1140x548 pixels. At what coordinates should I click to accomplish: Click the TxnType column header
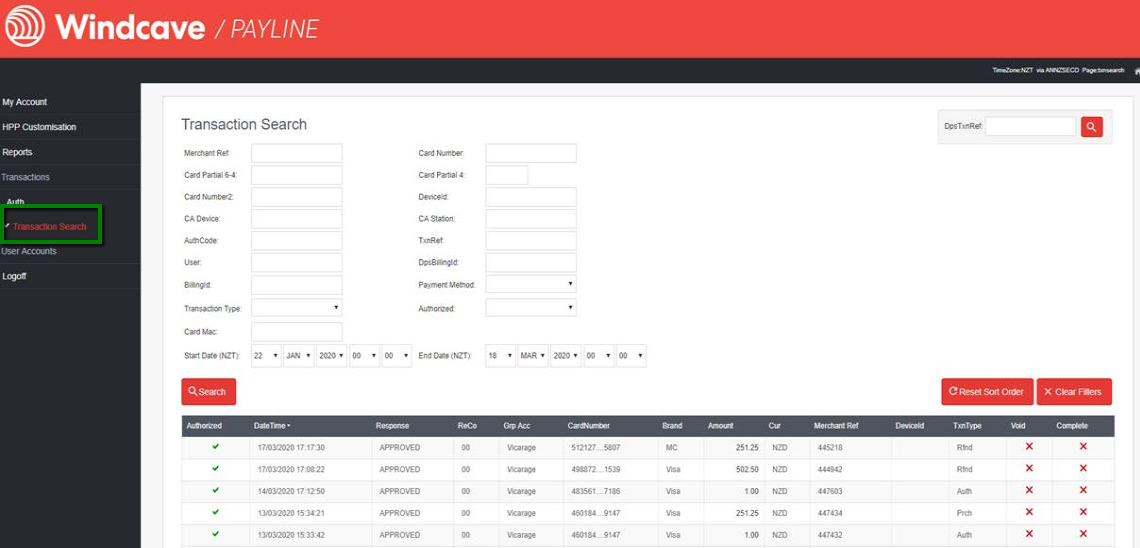[966, 426]
